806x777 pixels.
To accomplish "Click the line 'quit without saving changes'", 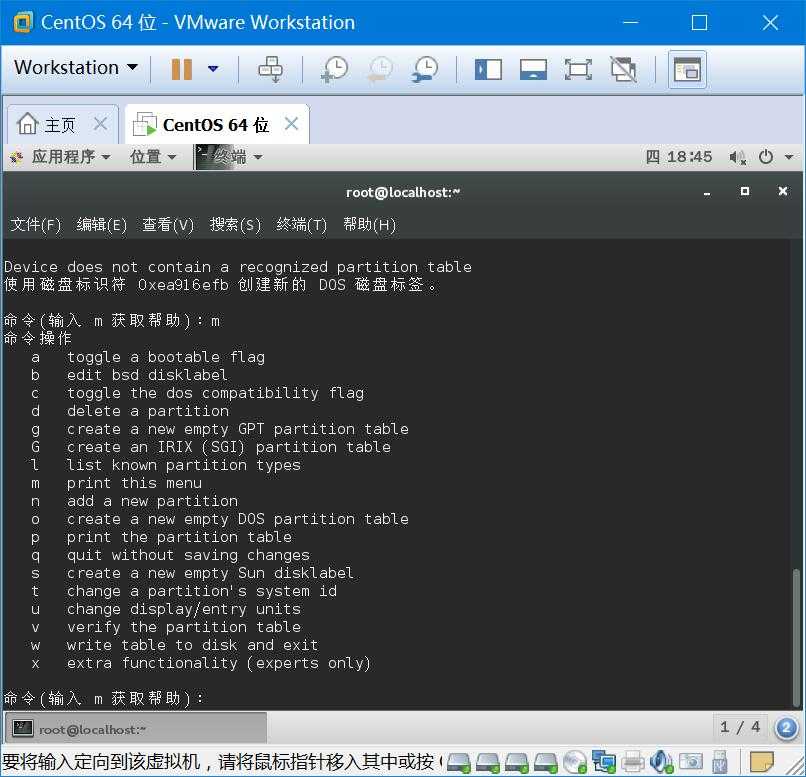I will (188, 555).
